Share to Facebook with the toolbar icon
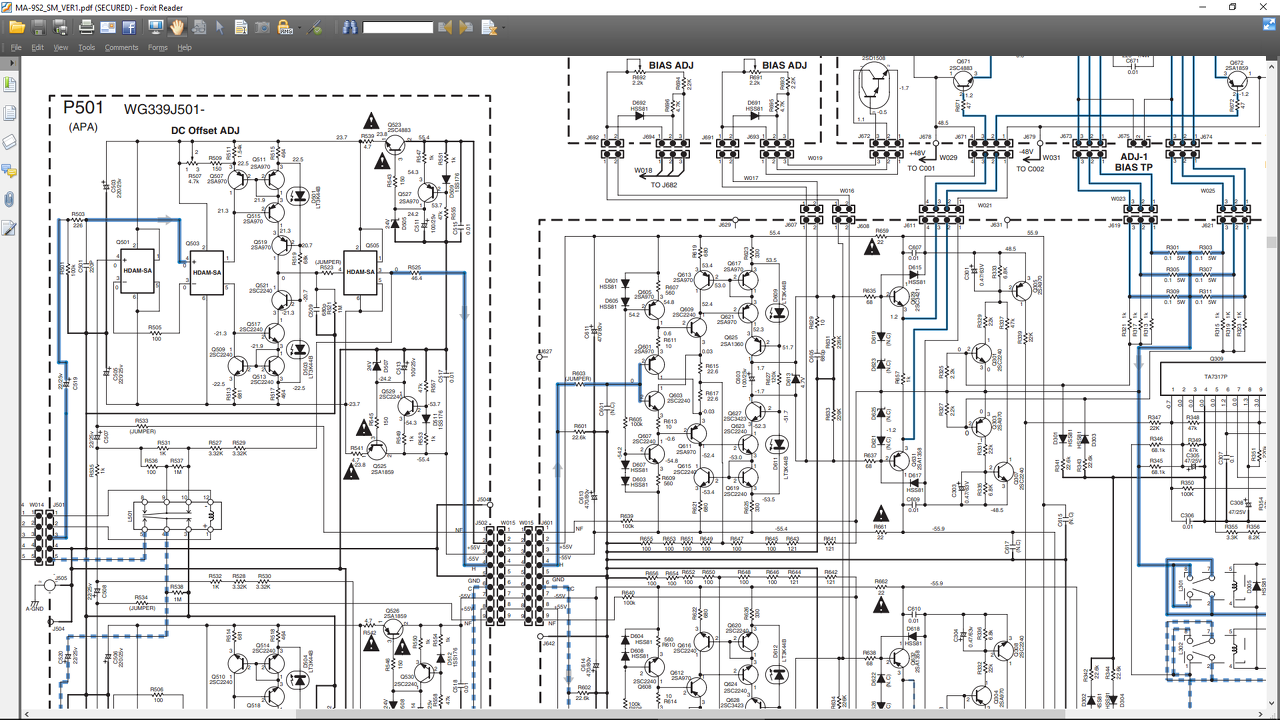1280x720 pixels. (x=129, y=27)
